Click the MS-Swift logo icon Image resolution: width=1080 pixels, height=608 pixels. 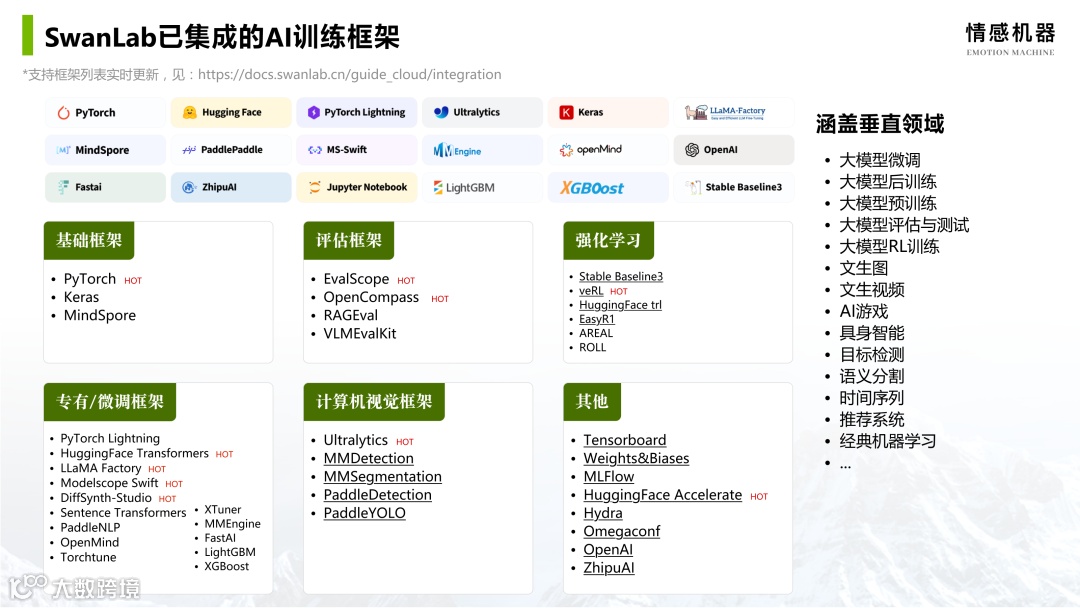[315, 149]
